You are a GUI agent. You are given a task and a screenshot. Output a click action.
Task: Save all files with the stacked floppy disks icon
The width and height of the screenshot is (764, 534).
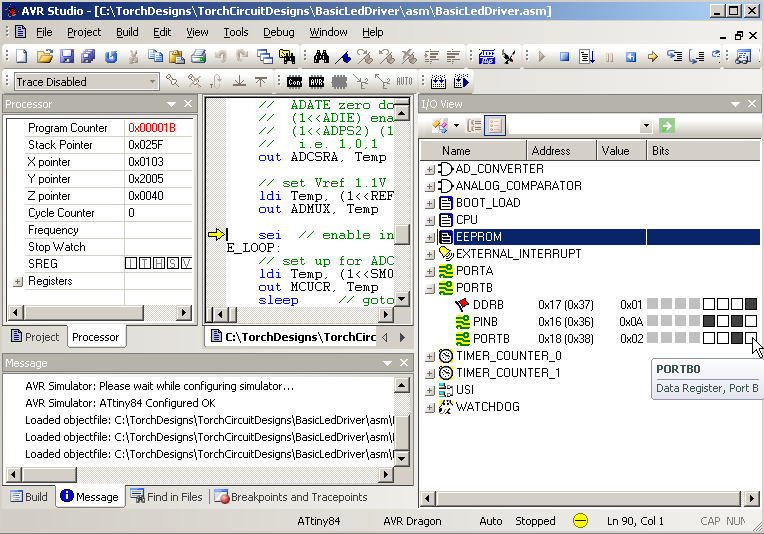88,57
